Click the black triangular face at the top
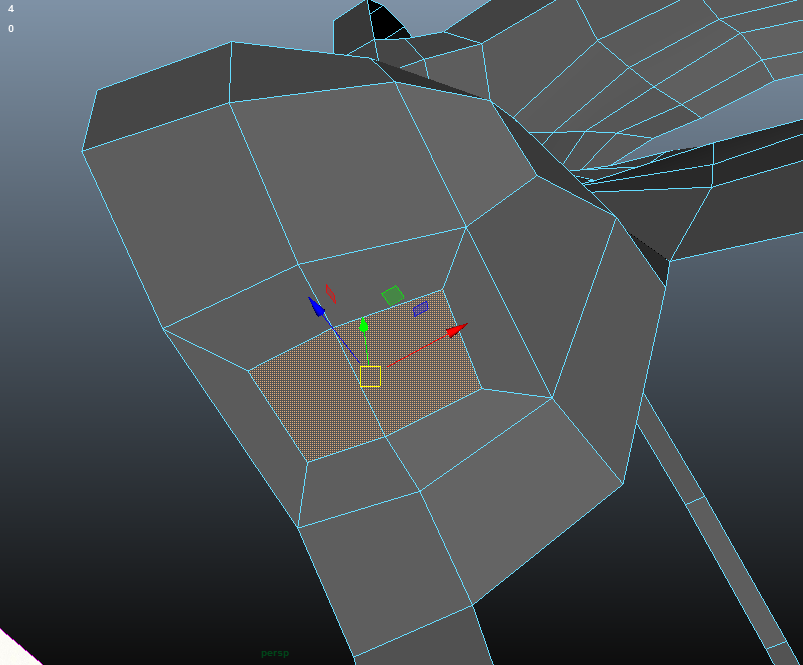The height and width of the screenshot is (665, 803). (383, 18)
